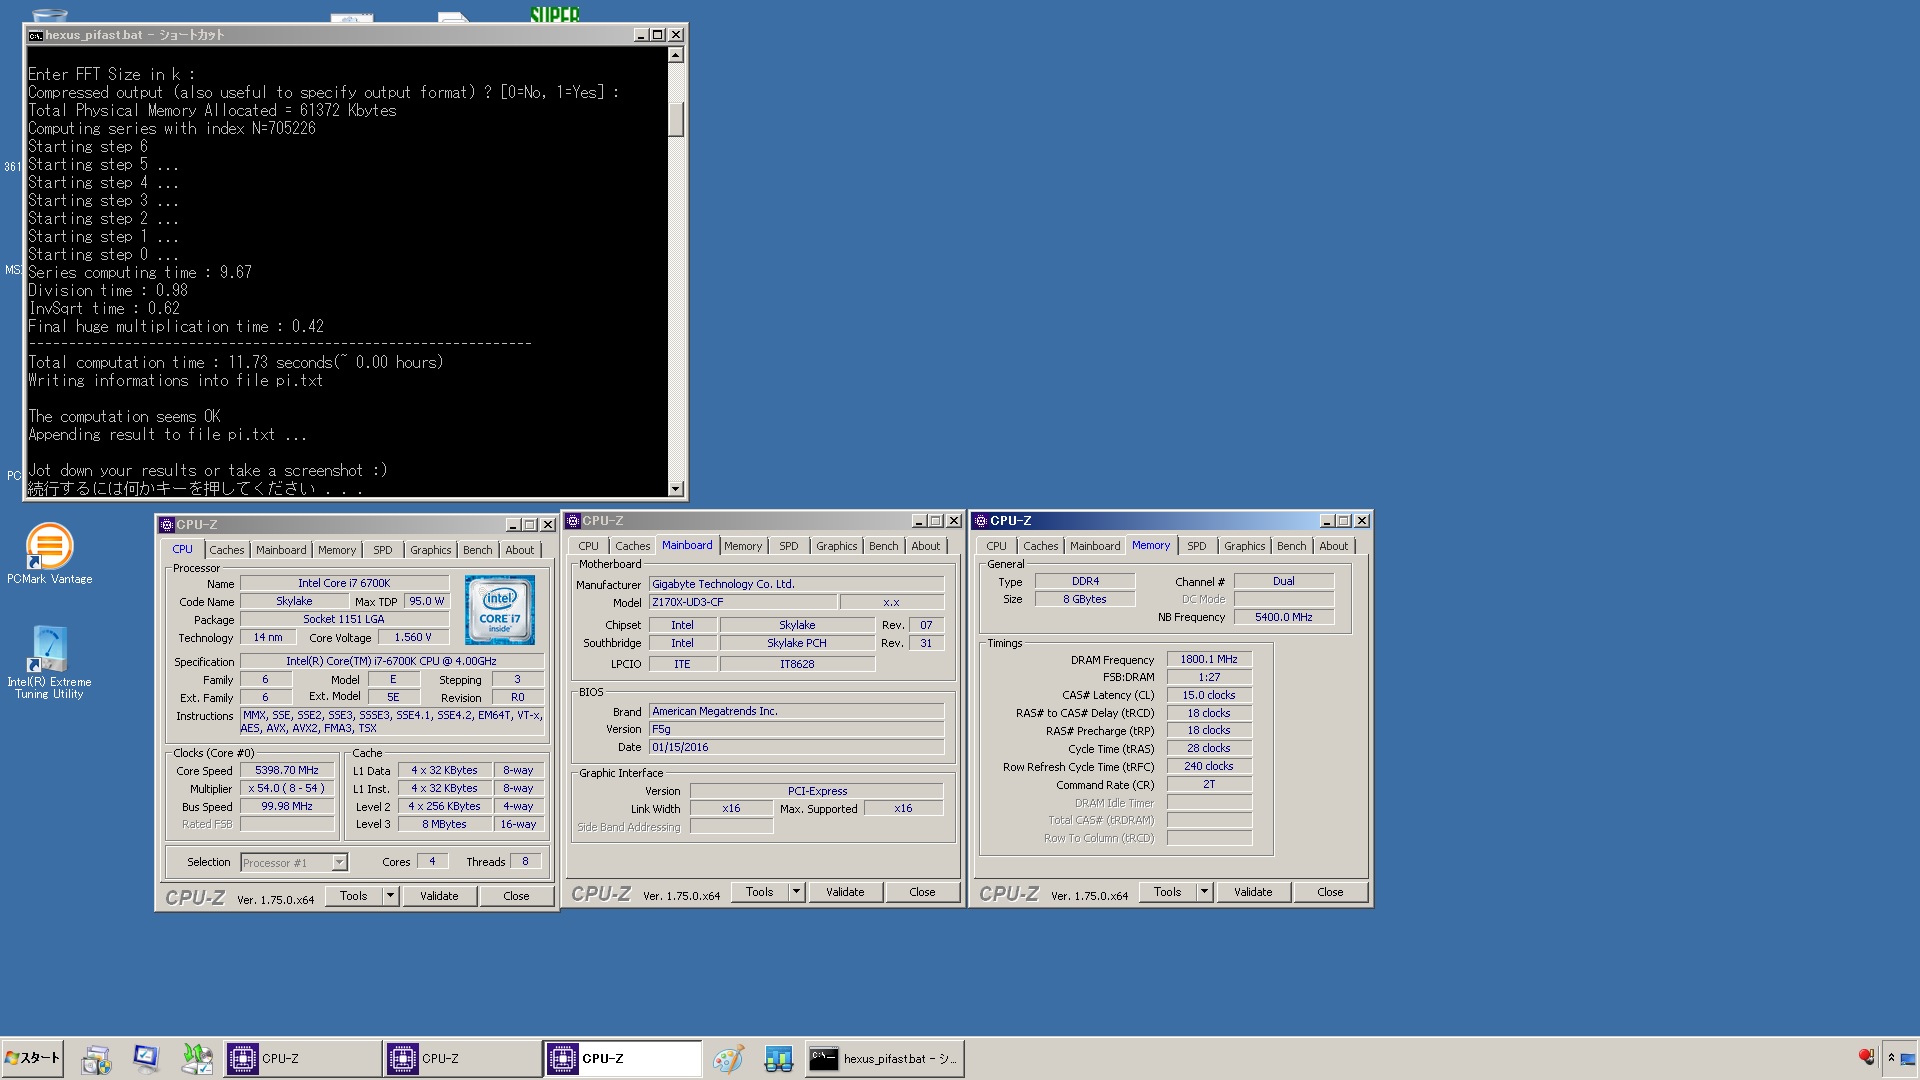The image size is (1920, 1080).
Task: Click CAS# Latency value 15.0 clocks
Action: coord(1209,696)
